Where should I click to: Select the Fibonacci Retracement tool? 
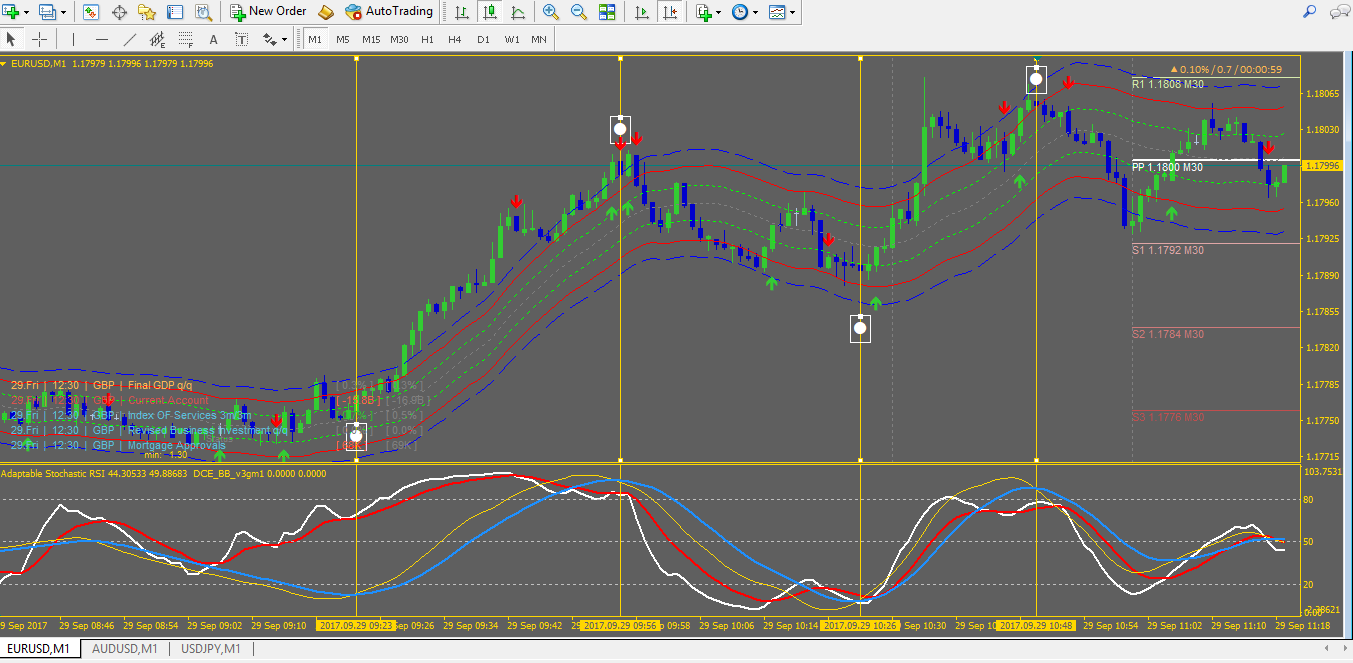coord(185,39)
